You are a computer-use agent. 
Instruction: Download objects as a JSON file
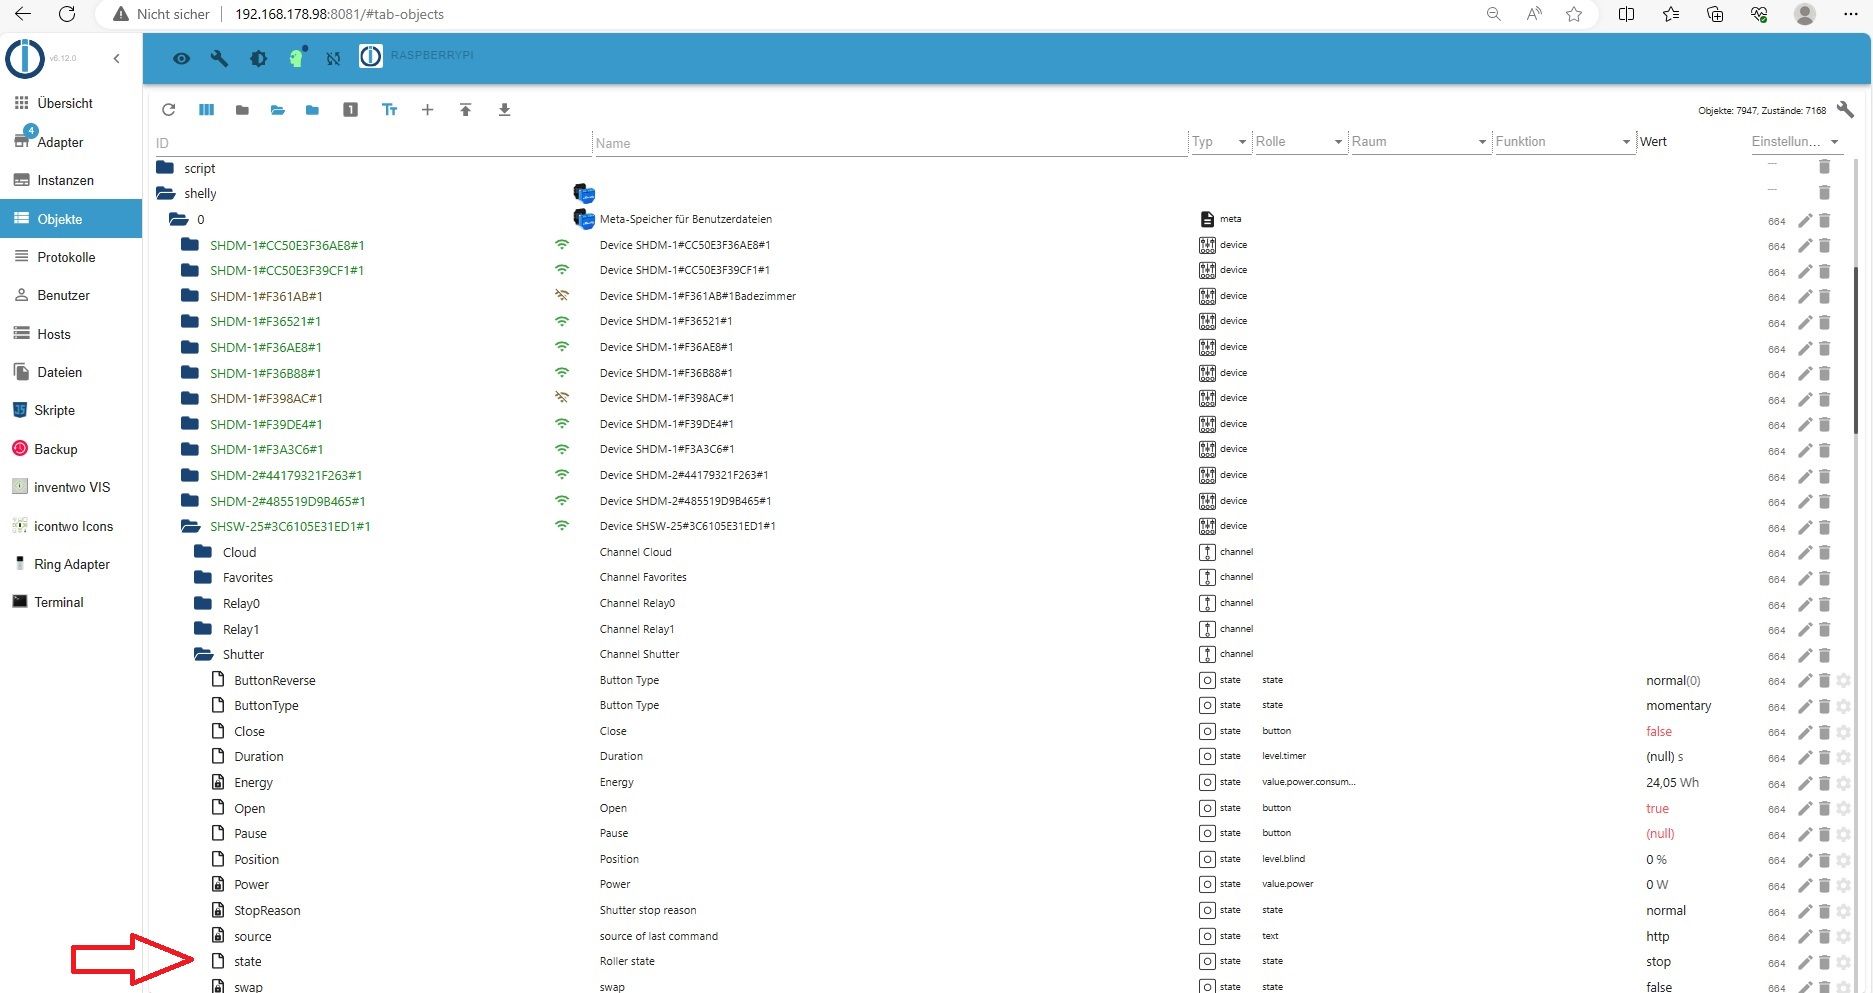(x=504, y=110)
